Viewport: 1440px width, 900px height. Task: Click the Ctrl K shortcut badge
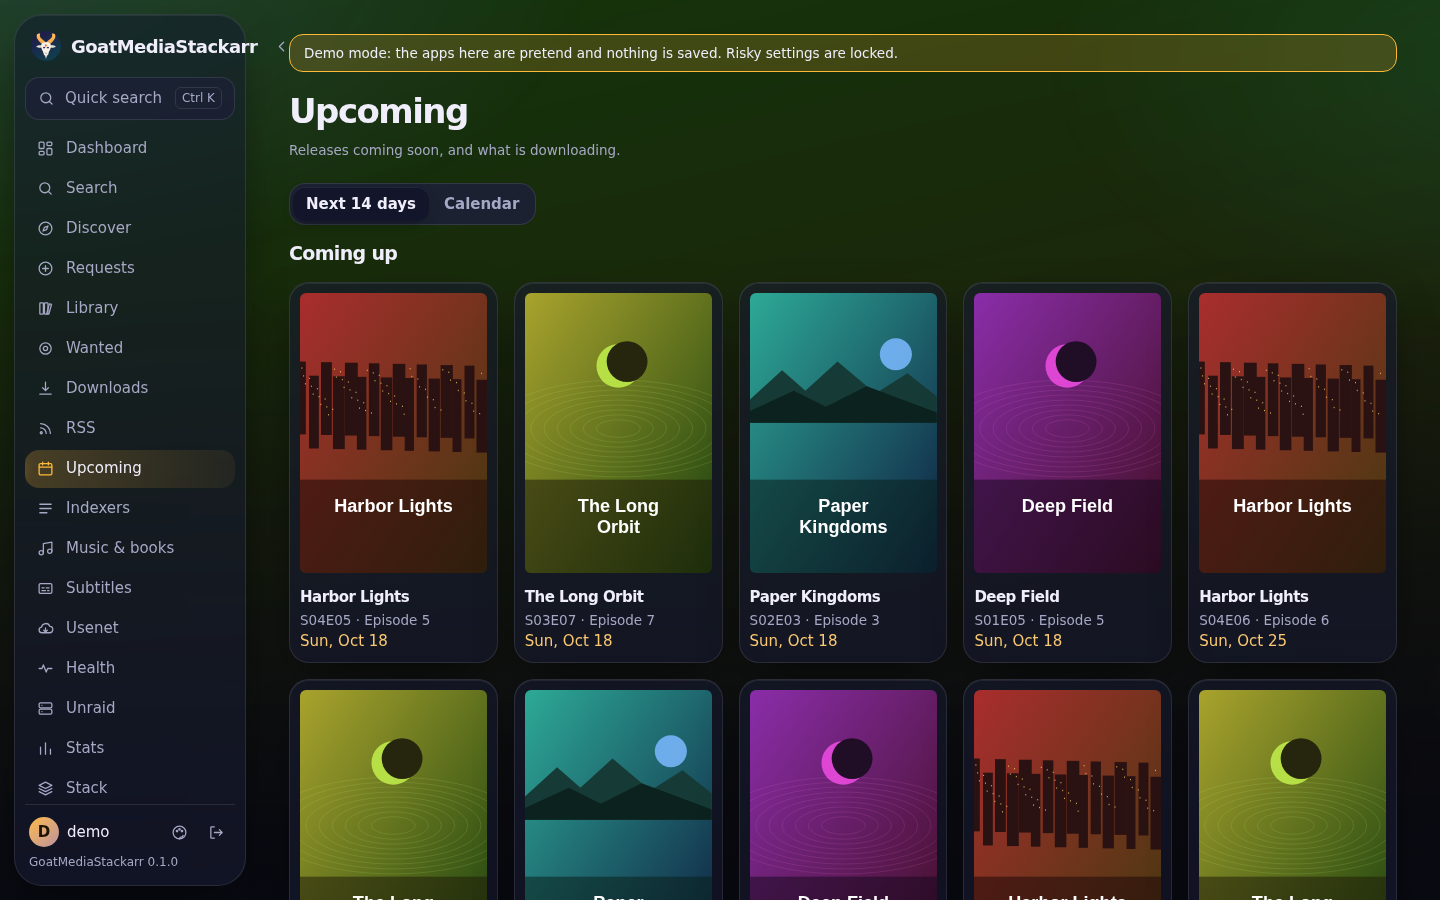pyautogui.click(x=198, y=98)
